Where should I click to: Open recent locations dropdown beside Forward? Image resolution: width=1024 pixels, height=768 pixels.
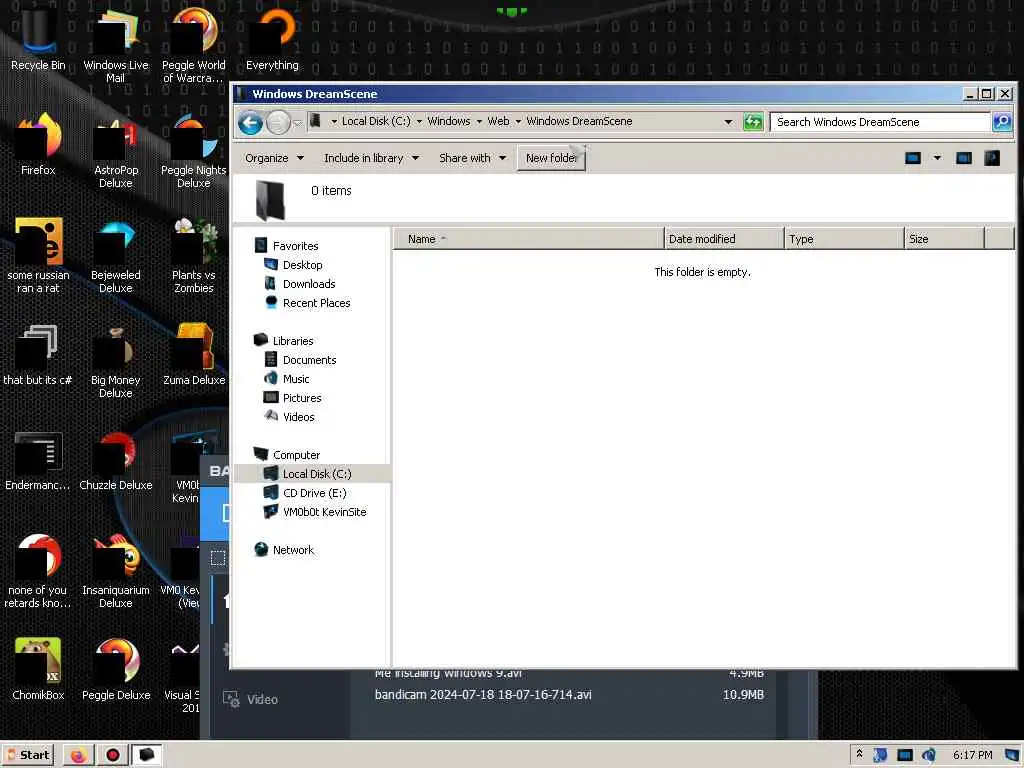[298, 123]
